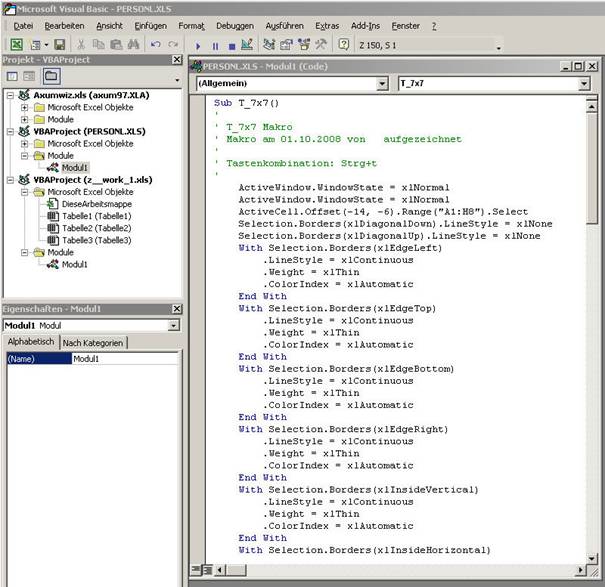Click View Code icon in Project panel
Viewport: 605px width, 587px height.
click(13, 76)
